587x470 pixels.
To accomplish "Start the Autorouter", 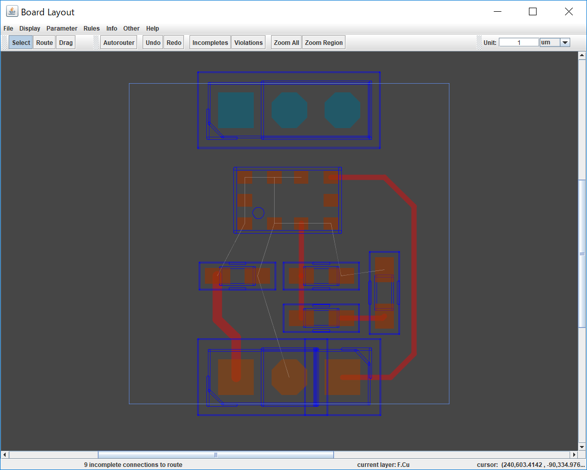I will click(x=119, y=43).
